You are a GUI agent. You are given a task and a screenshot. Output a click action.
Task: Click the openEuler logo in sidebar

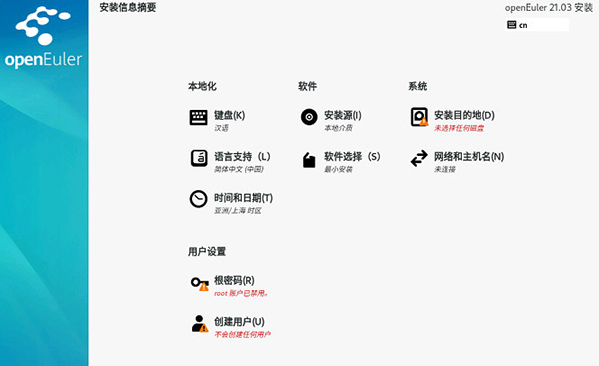43,37
